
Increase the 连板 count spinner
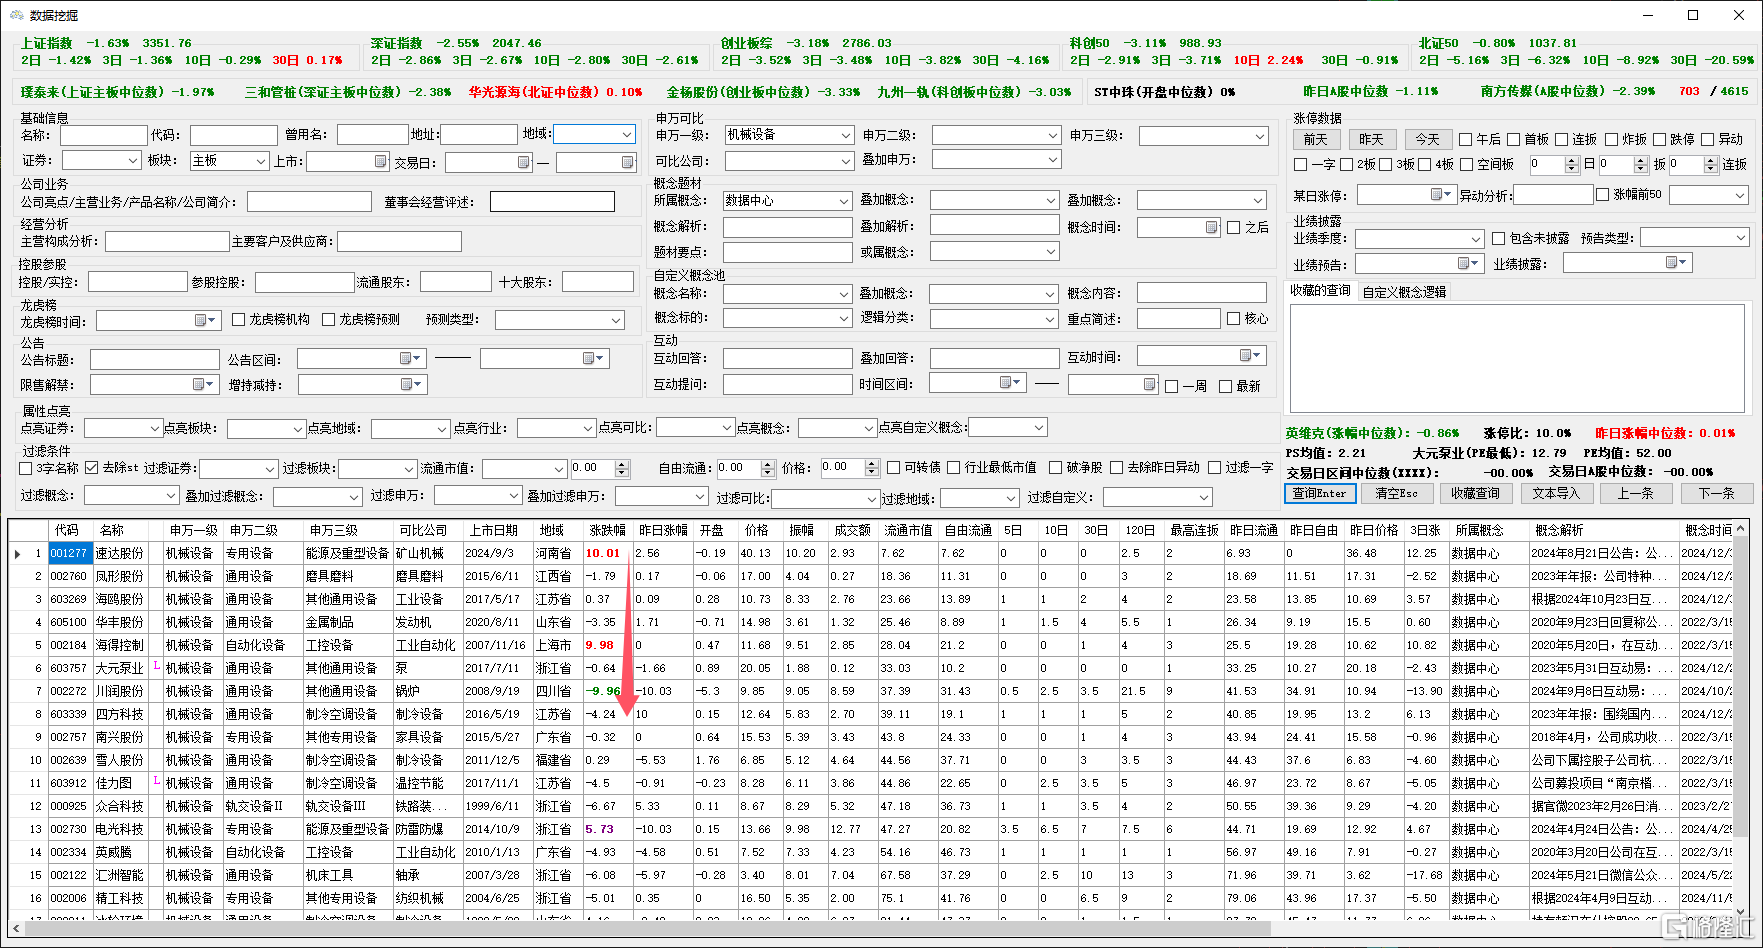(x=1712, y=161)
